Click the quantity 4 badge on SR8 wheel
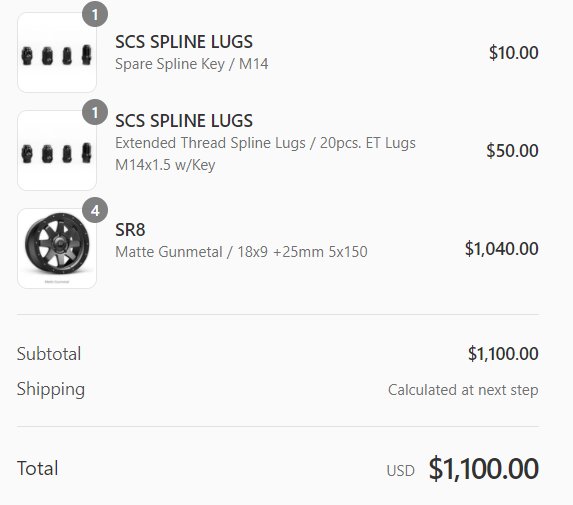Screen dimensions: 573x505 (x=95, y=210)
